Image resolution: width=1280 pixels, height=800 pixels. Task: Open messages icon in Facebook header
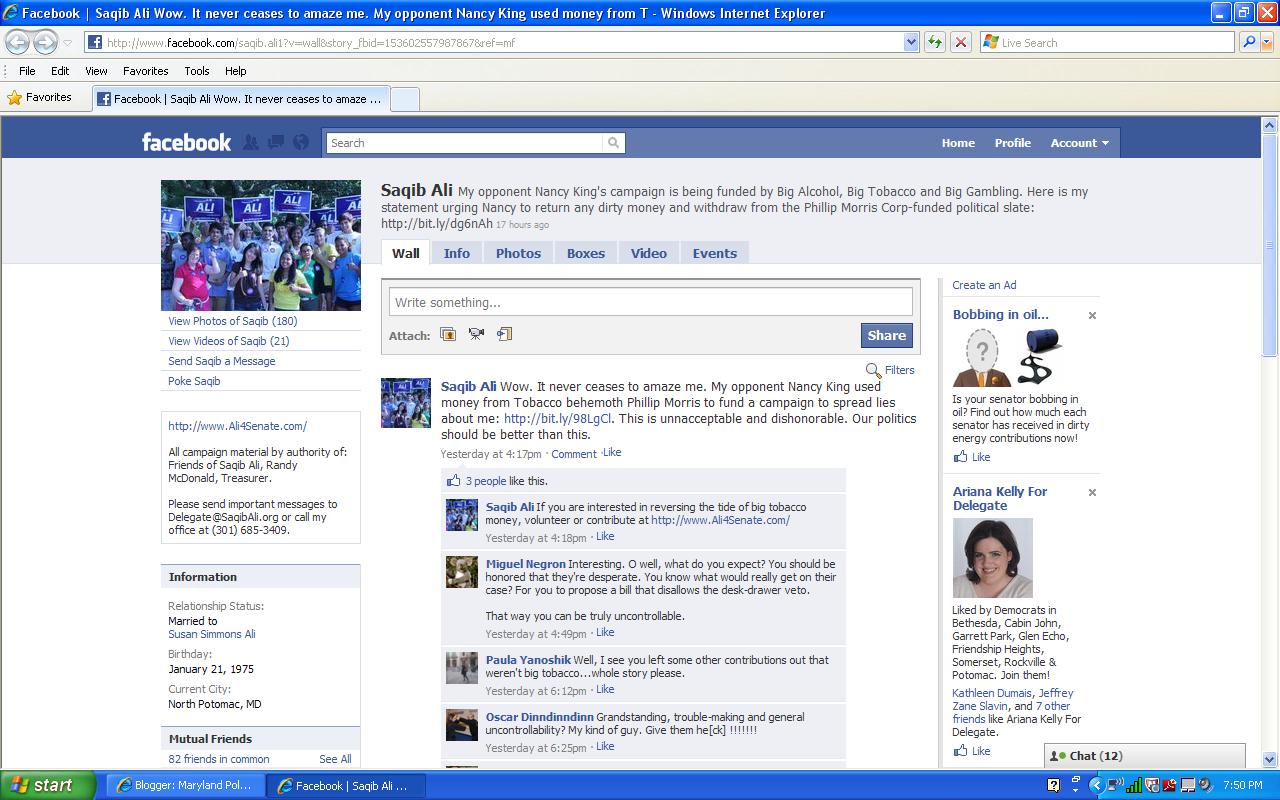tap(276, 143)
